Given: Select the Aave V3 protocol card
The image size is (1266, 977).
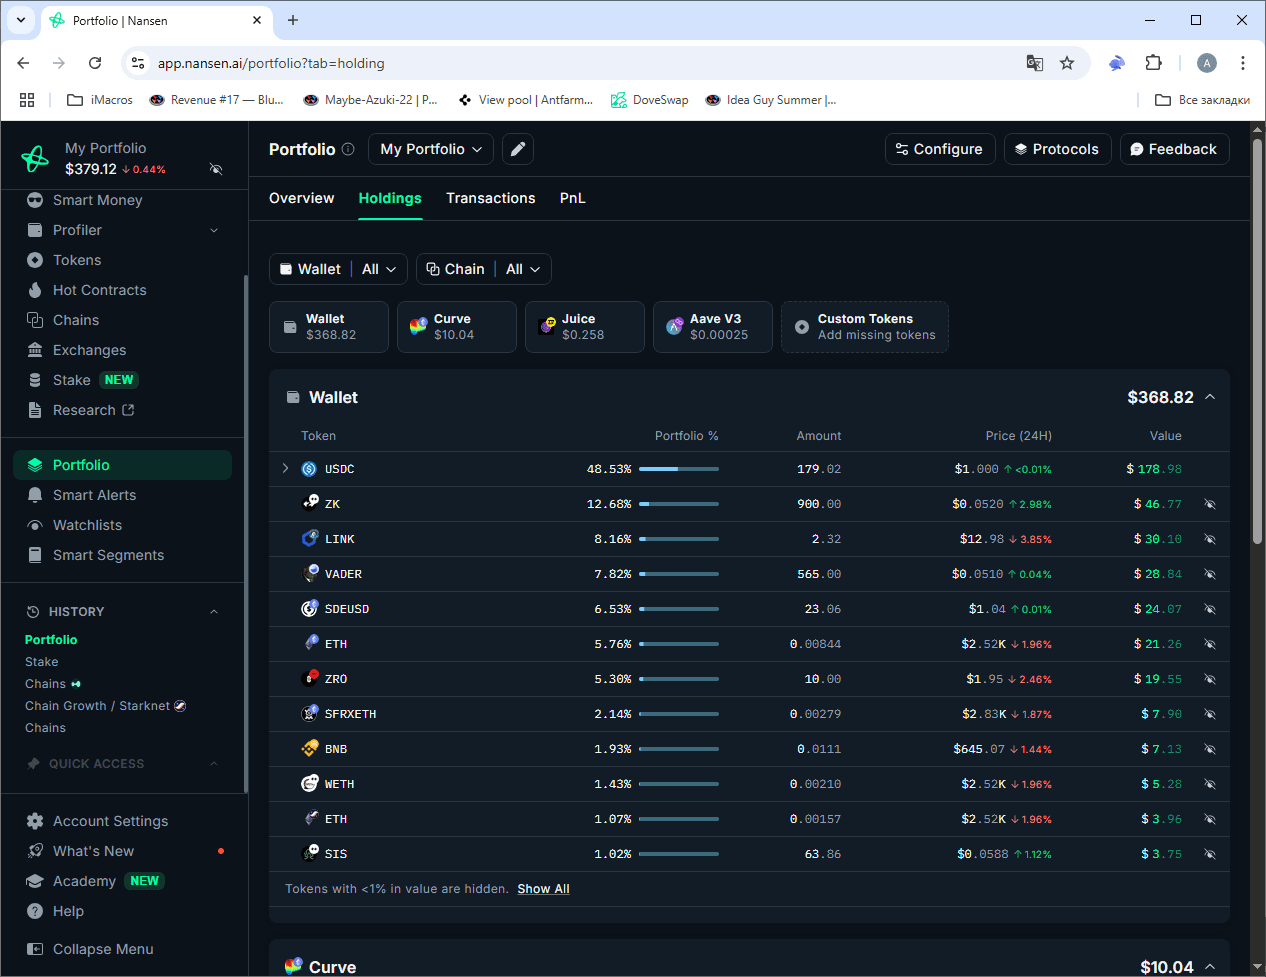Looking at the screenshot, I should click(713, 327).
